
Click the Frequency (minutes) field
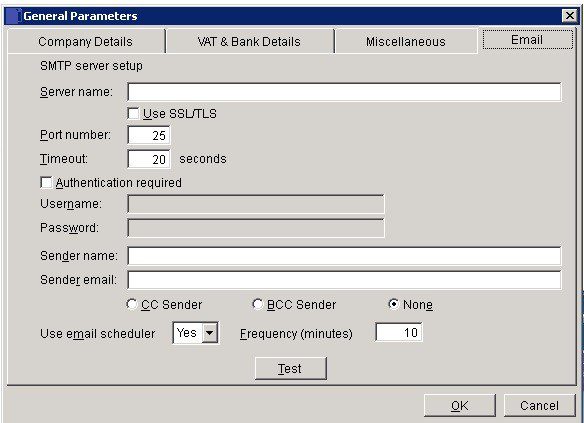click(x=399, y=332)
